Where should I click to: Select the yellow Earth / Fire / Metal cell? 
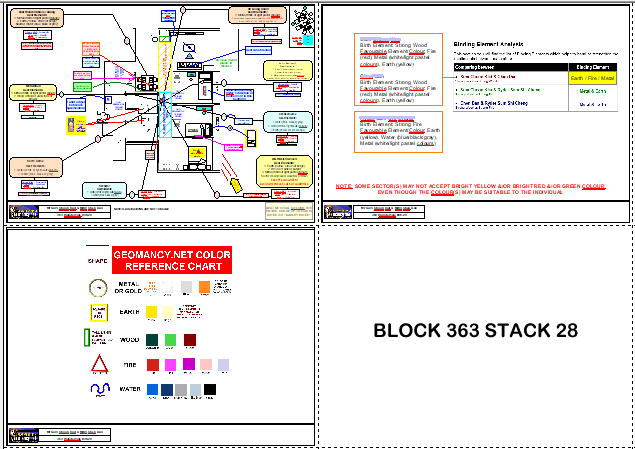pos(591,77)
